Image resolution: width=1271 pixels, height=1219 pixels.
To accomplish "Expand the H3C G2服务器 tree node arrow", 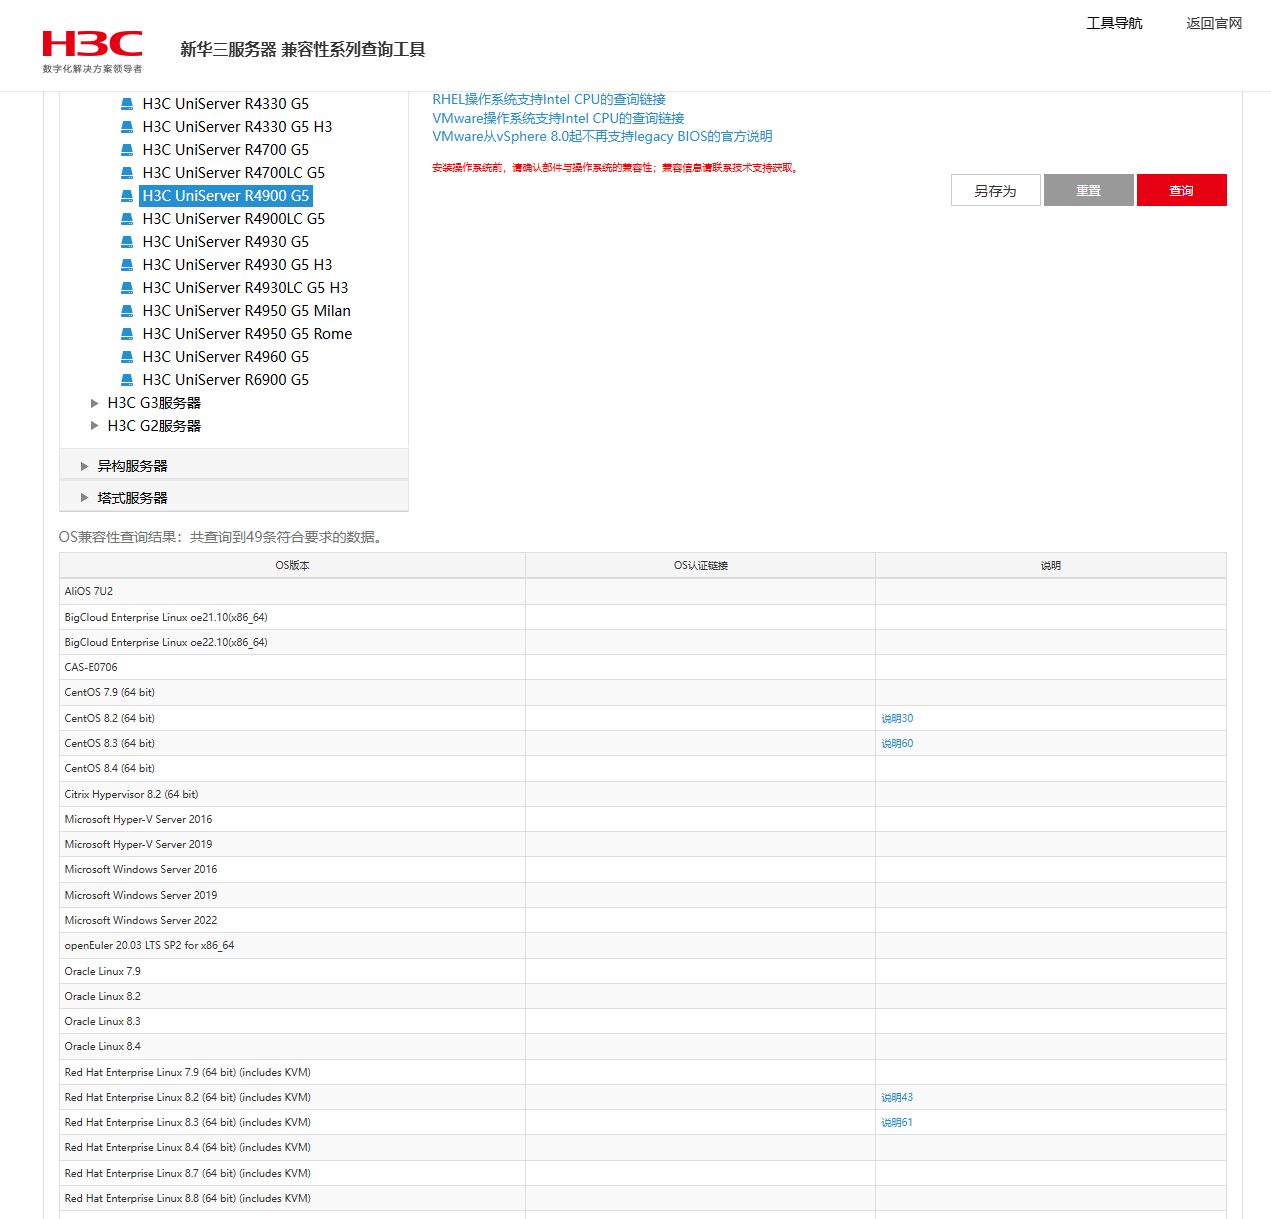I will pyautogui.click(x=94, y=426).
